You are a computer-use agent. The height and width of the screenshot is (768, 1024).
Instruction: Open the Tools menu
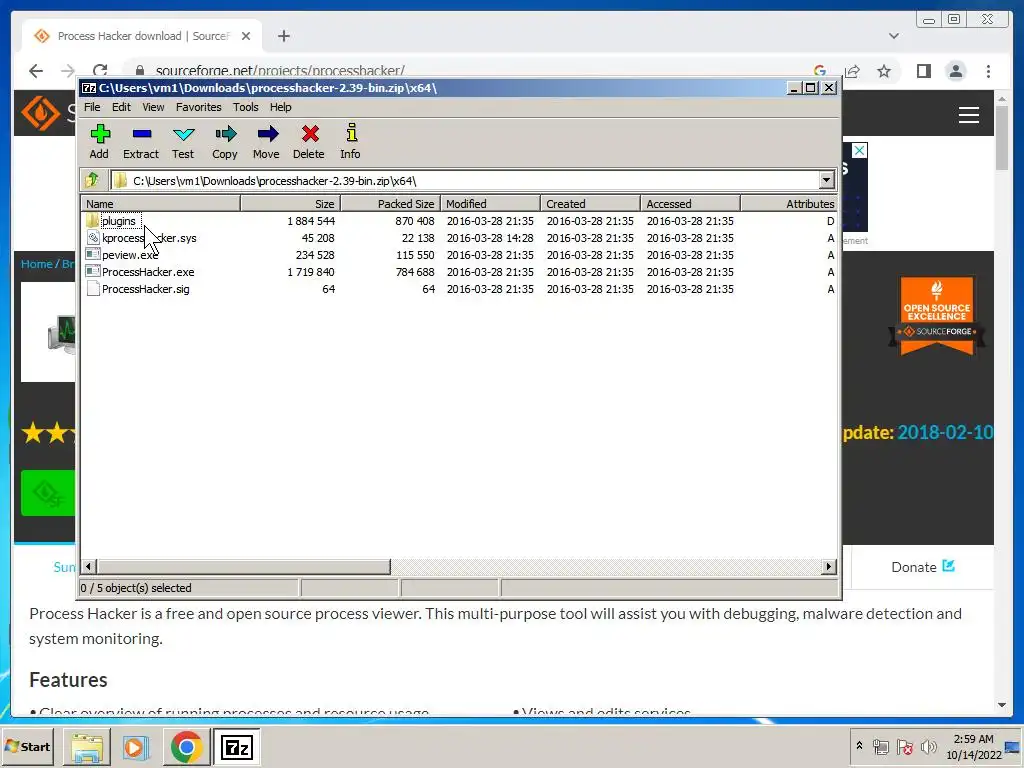(x=246, y=107)
